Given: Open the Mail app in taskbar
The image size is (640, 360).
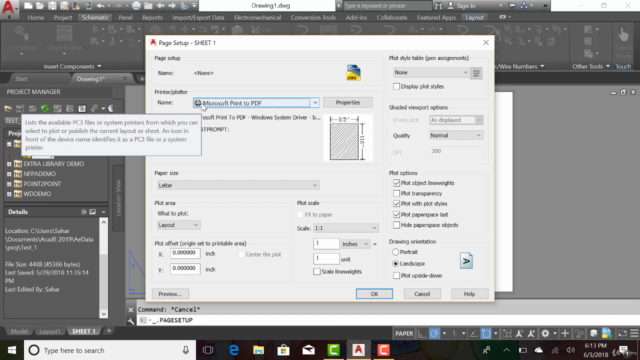Looking at the screenshot, I should [309, 350].
